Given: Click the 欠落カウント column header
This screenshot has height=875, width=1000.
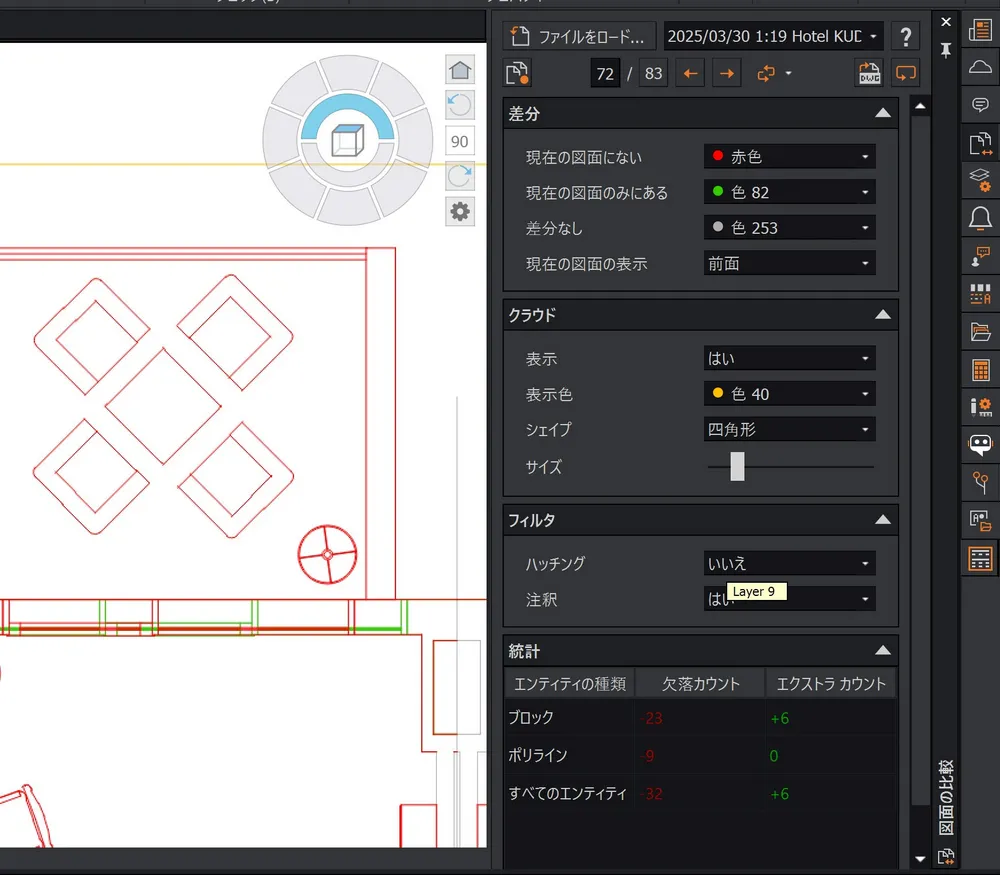Looking at the screenshot, I should 700,684.
